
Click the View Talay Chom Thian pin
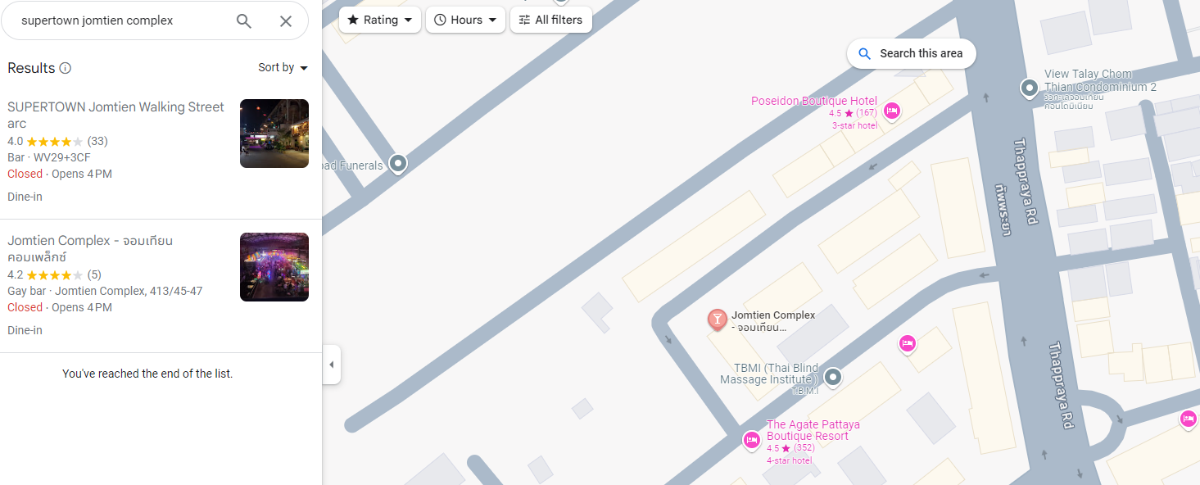coord(1029,88)
